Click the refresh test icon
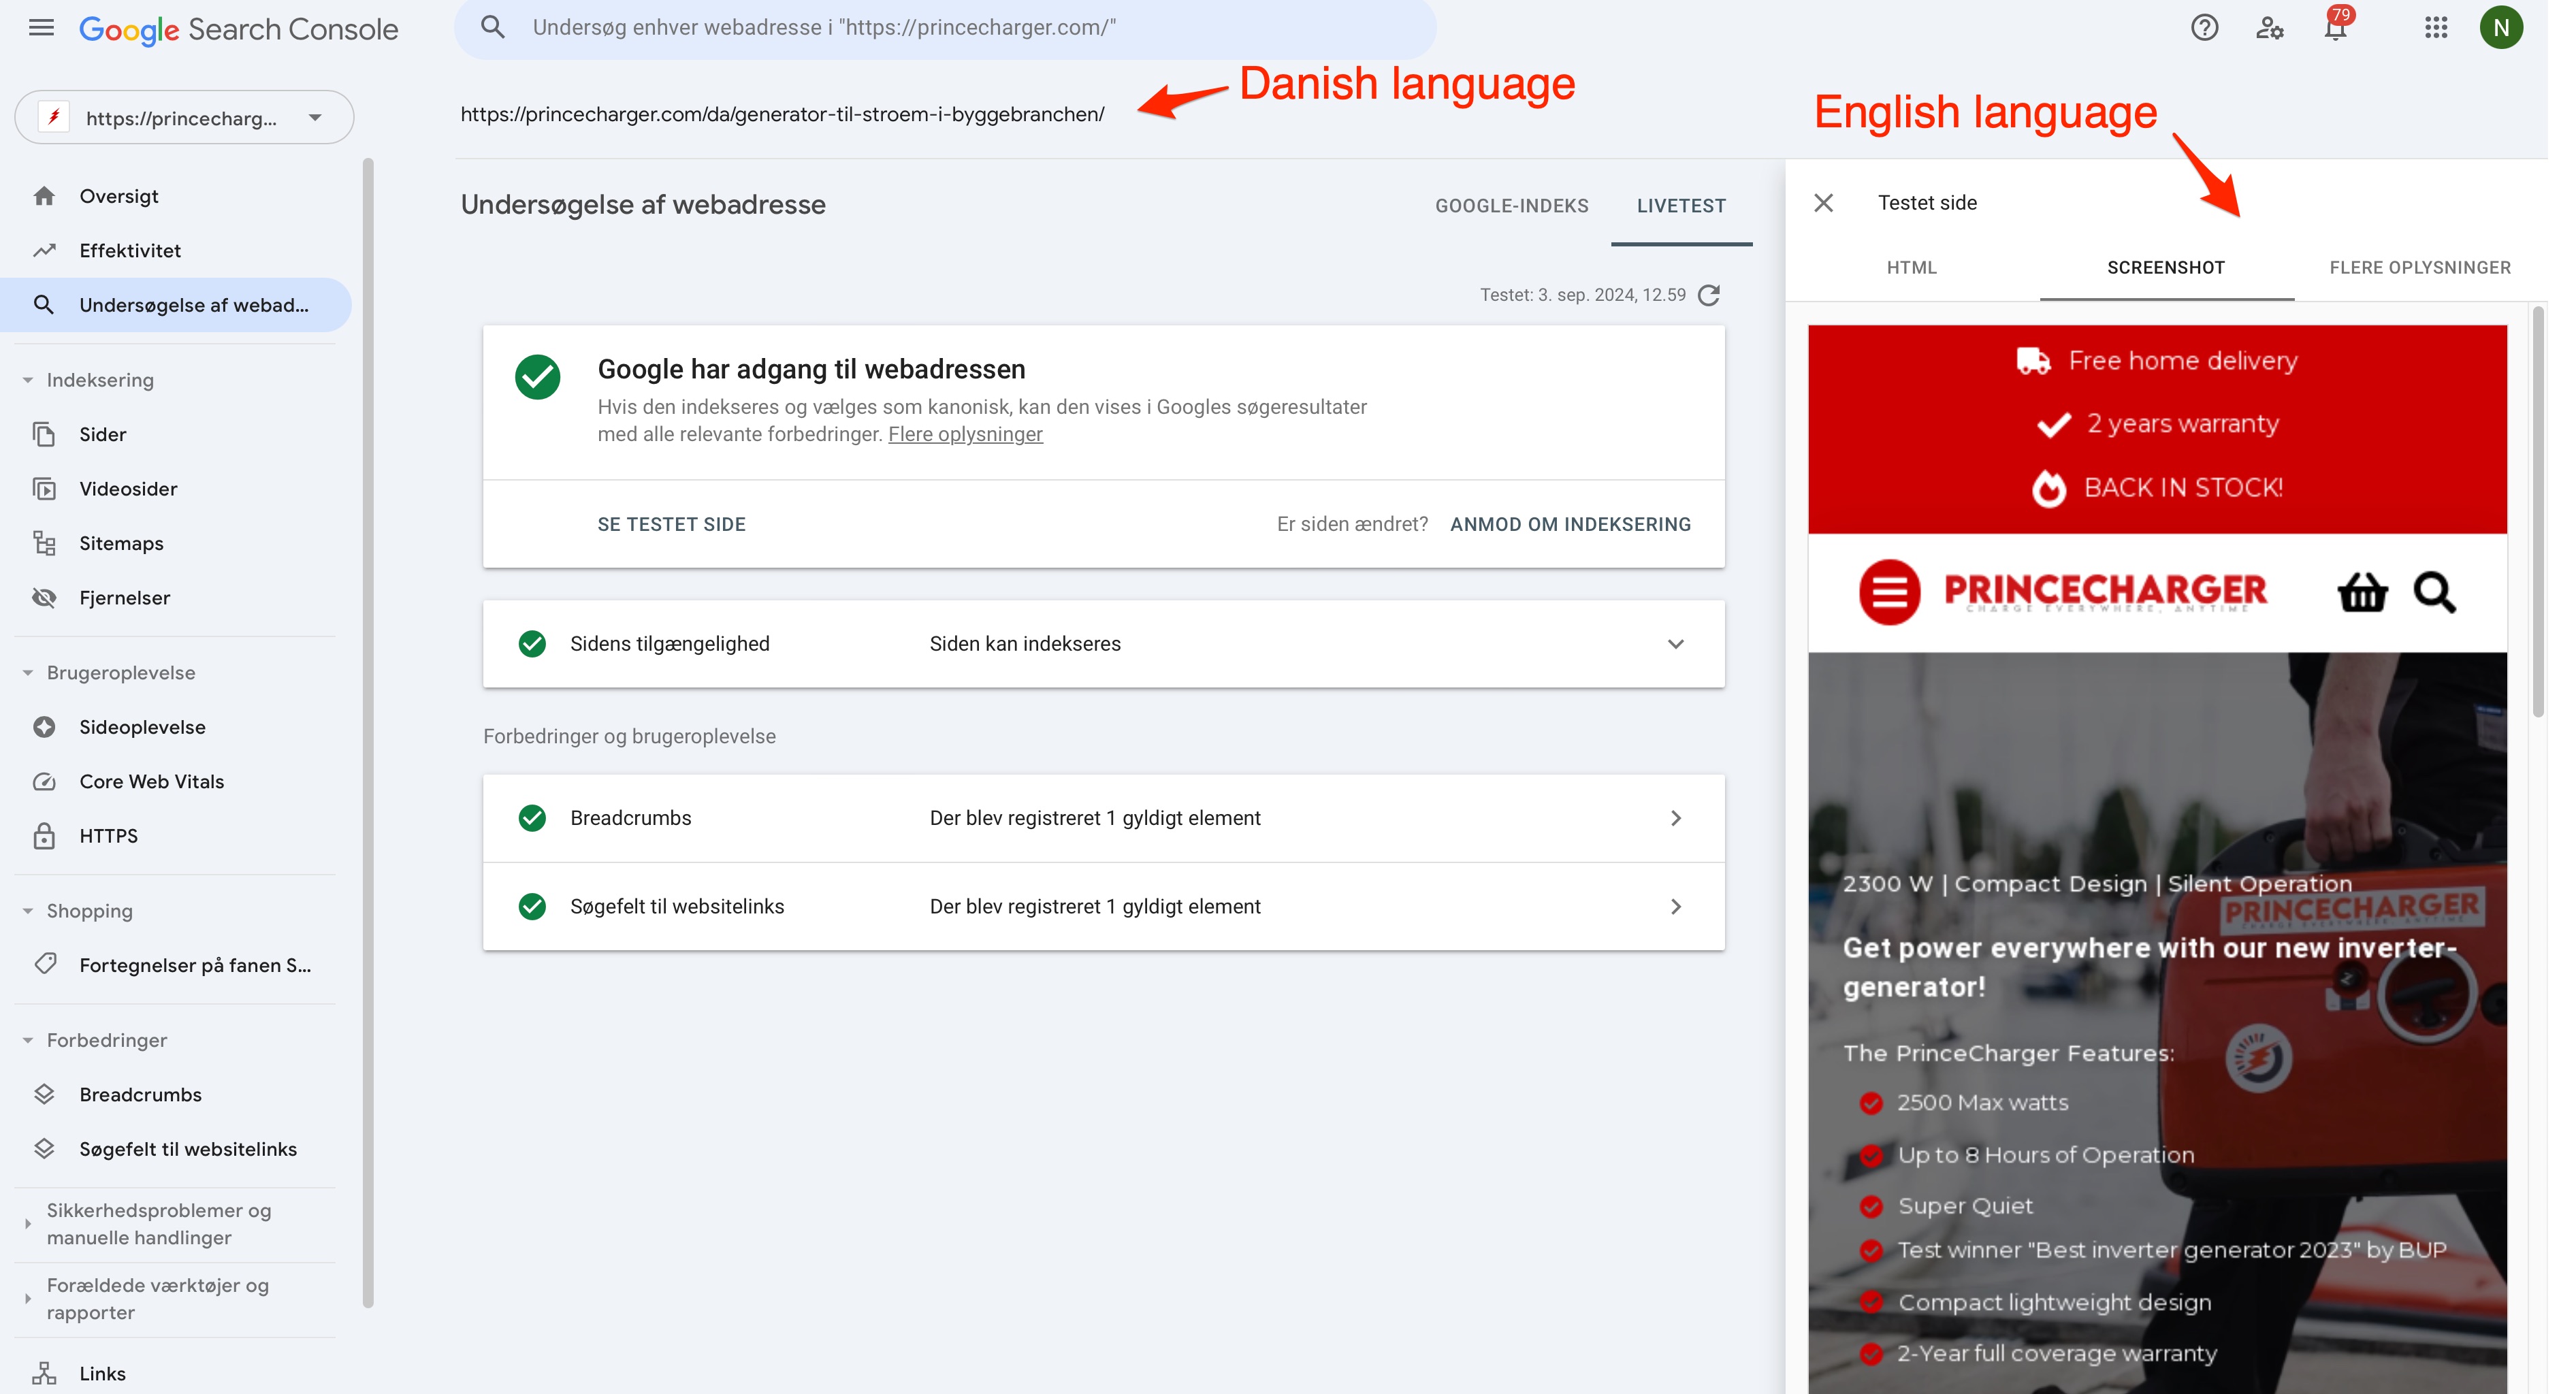The height and width of the screenshot is (1394, 2576). (1710, 295)
